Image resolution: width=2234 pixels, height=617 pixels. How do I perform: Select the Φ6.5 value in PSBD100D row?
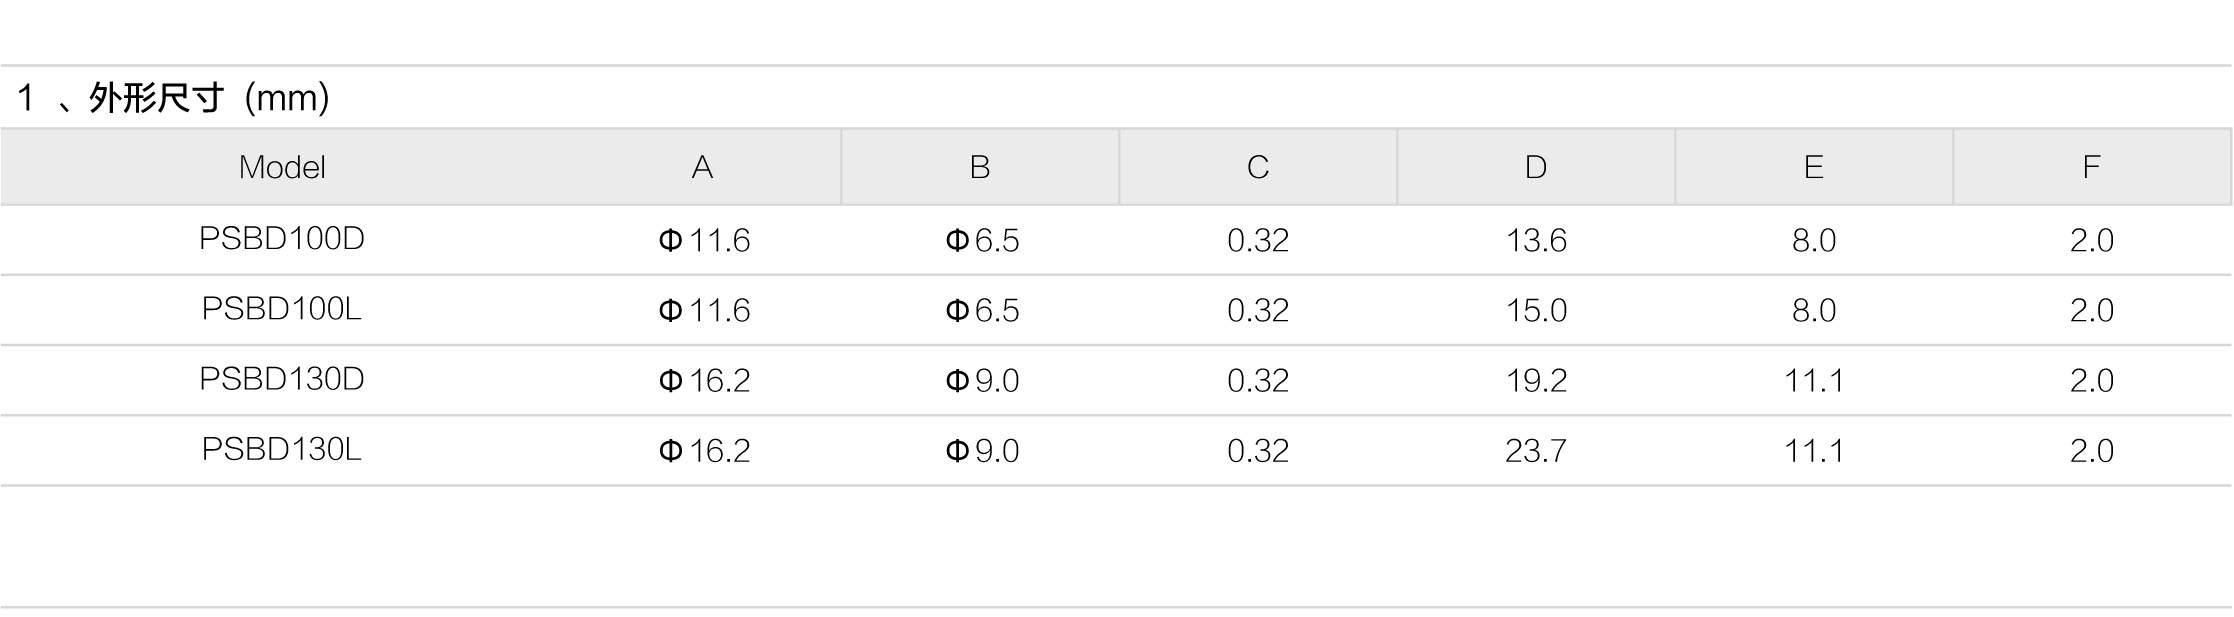[982, 240]
